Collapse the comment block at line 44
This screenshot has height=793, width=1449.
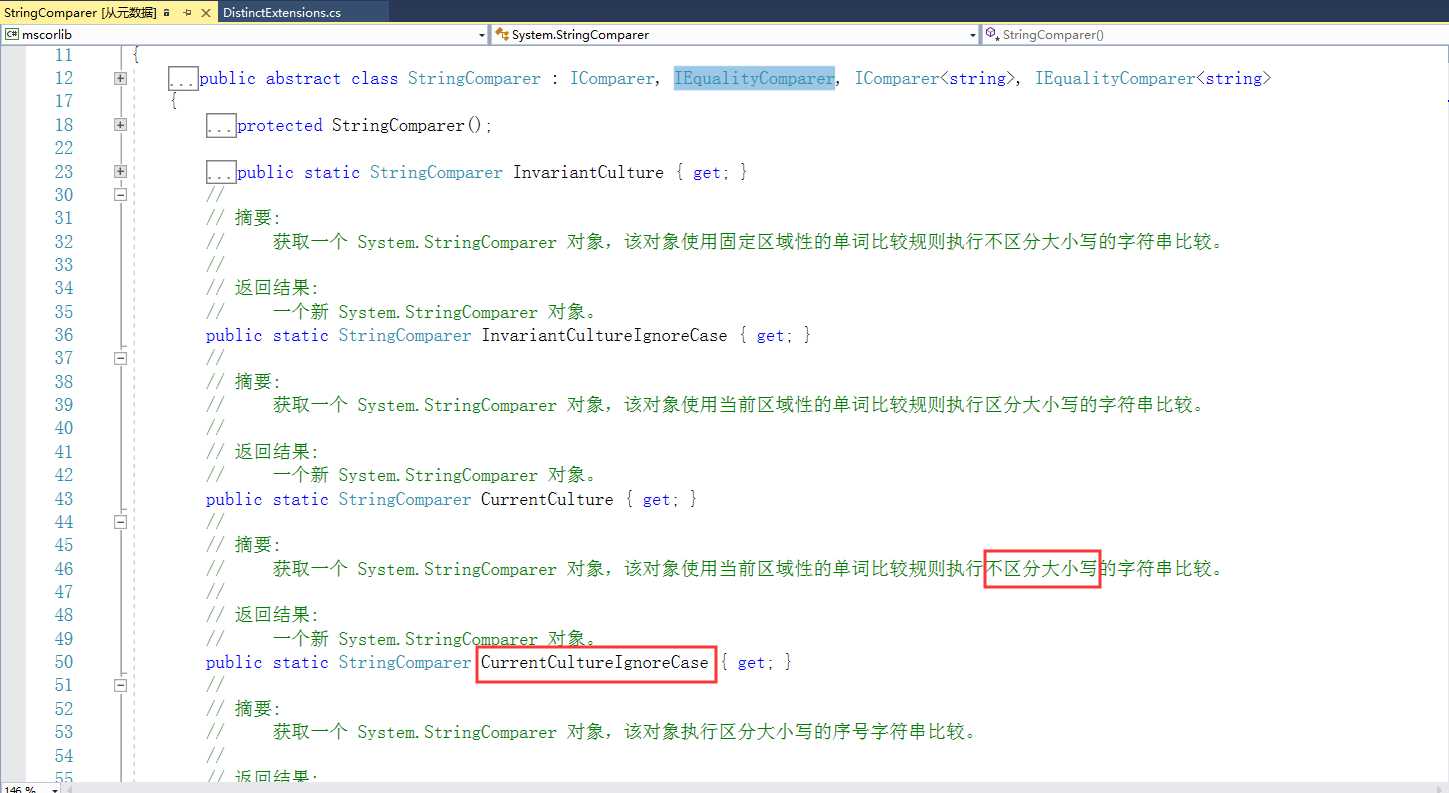pos(120,522)
